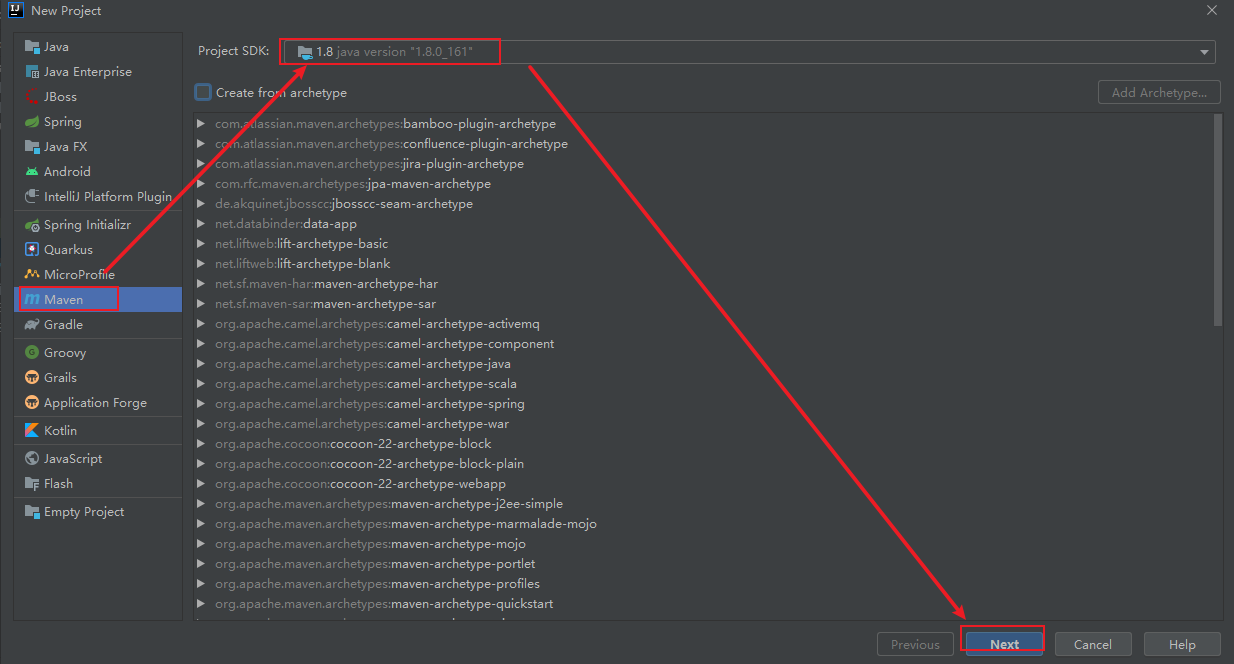The width and height of the screenshot is (1234, 664).
Task: Select the Flash folder icon
Action: (32, 484)
